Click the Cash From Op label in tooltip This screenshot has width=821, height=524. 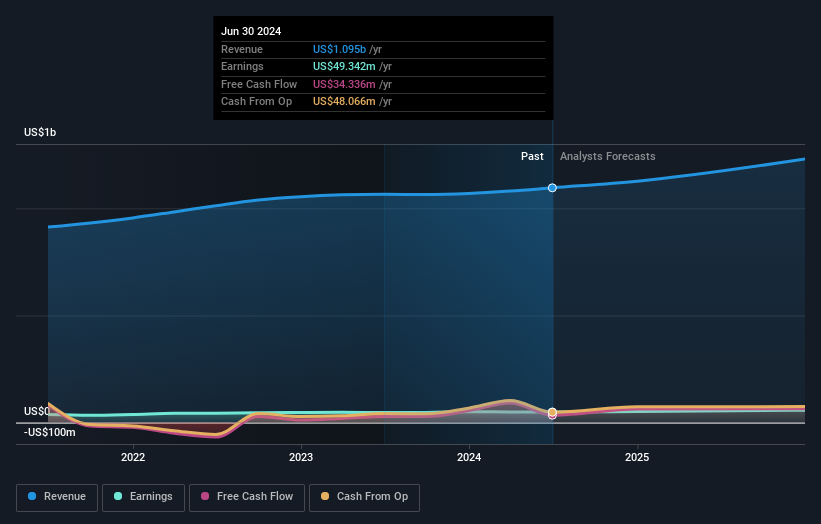pyautogui.click(x=257, y=102)
